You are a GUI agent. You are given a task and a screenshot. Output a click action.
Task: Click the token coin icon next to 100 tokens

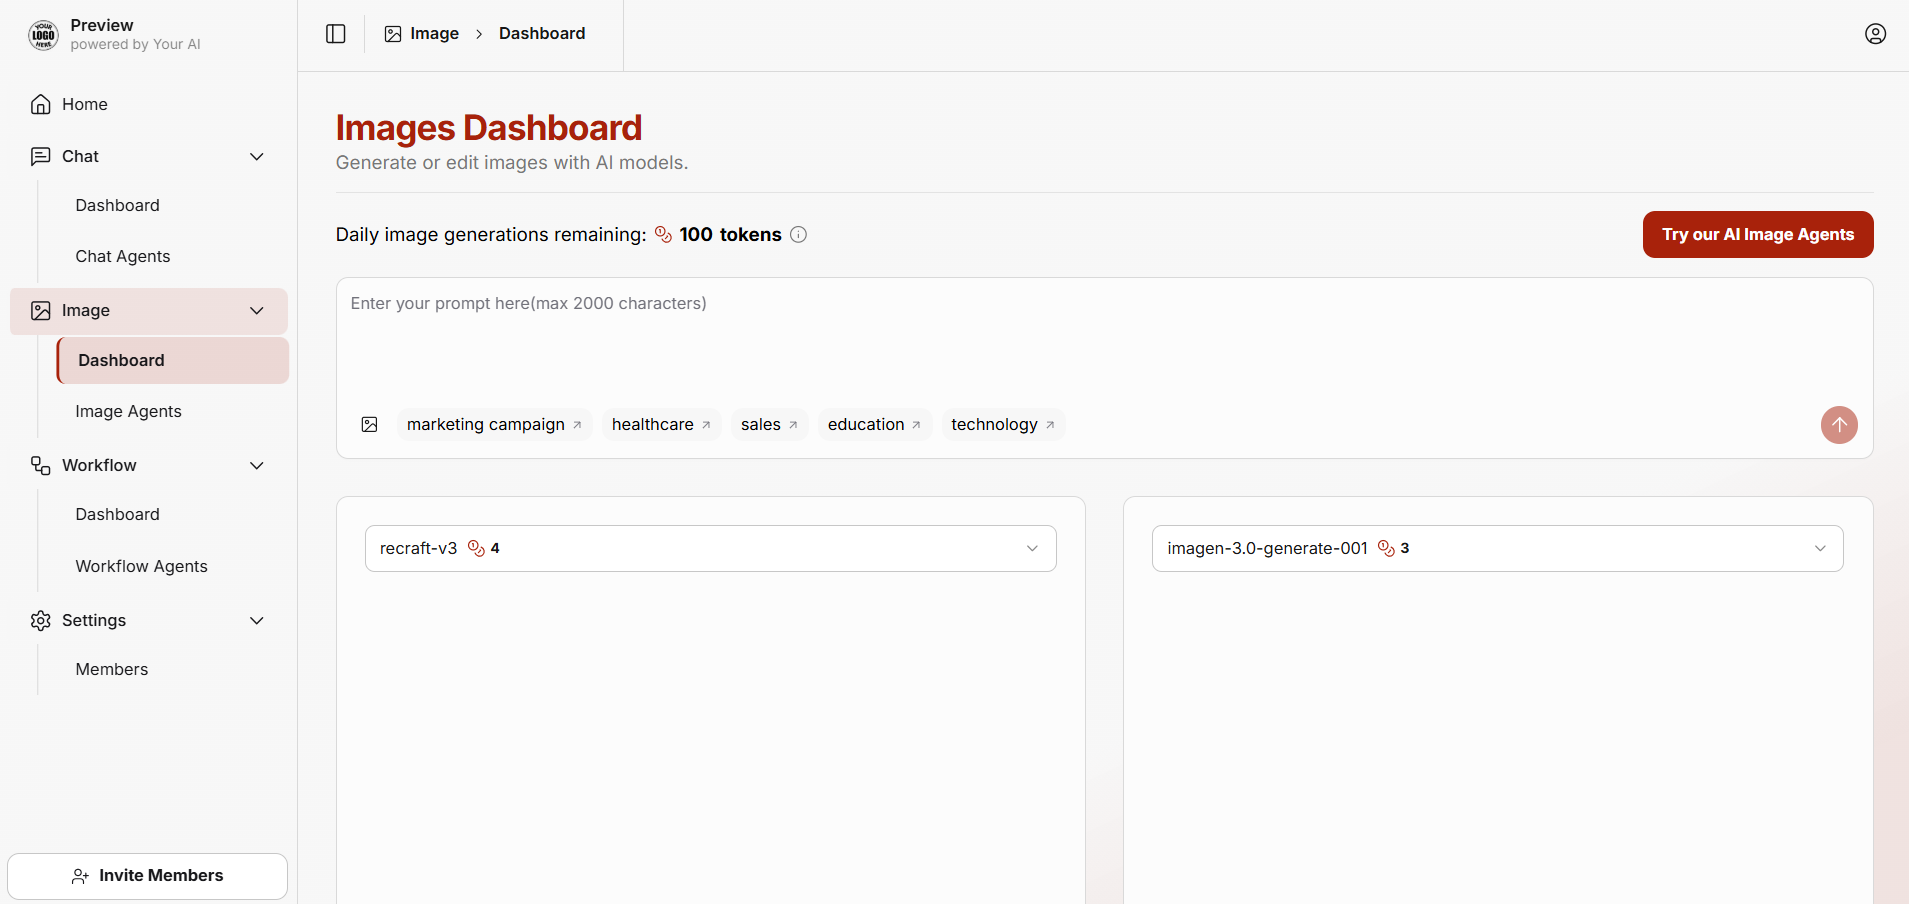(x=663, y=235)
